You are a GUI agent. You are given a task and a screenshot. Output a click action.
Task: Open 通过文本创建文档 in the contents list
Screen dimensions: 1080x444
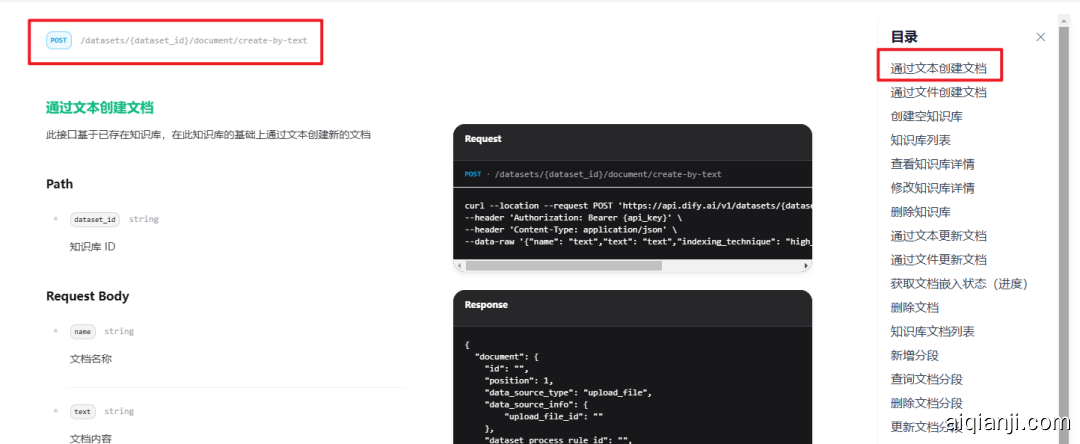click(938, 68)
